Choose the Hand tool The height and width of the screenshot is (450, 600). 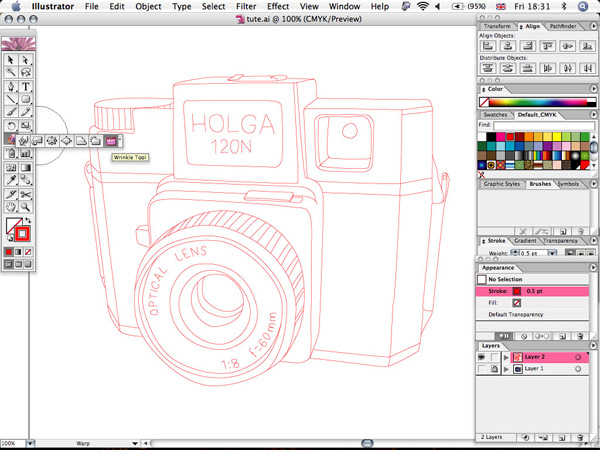coord(11,207)
